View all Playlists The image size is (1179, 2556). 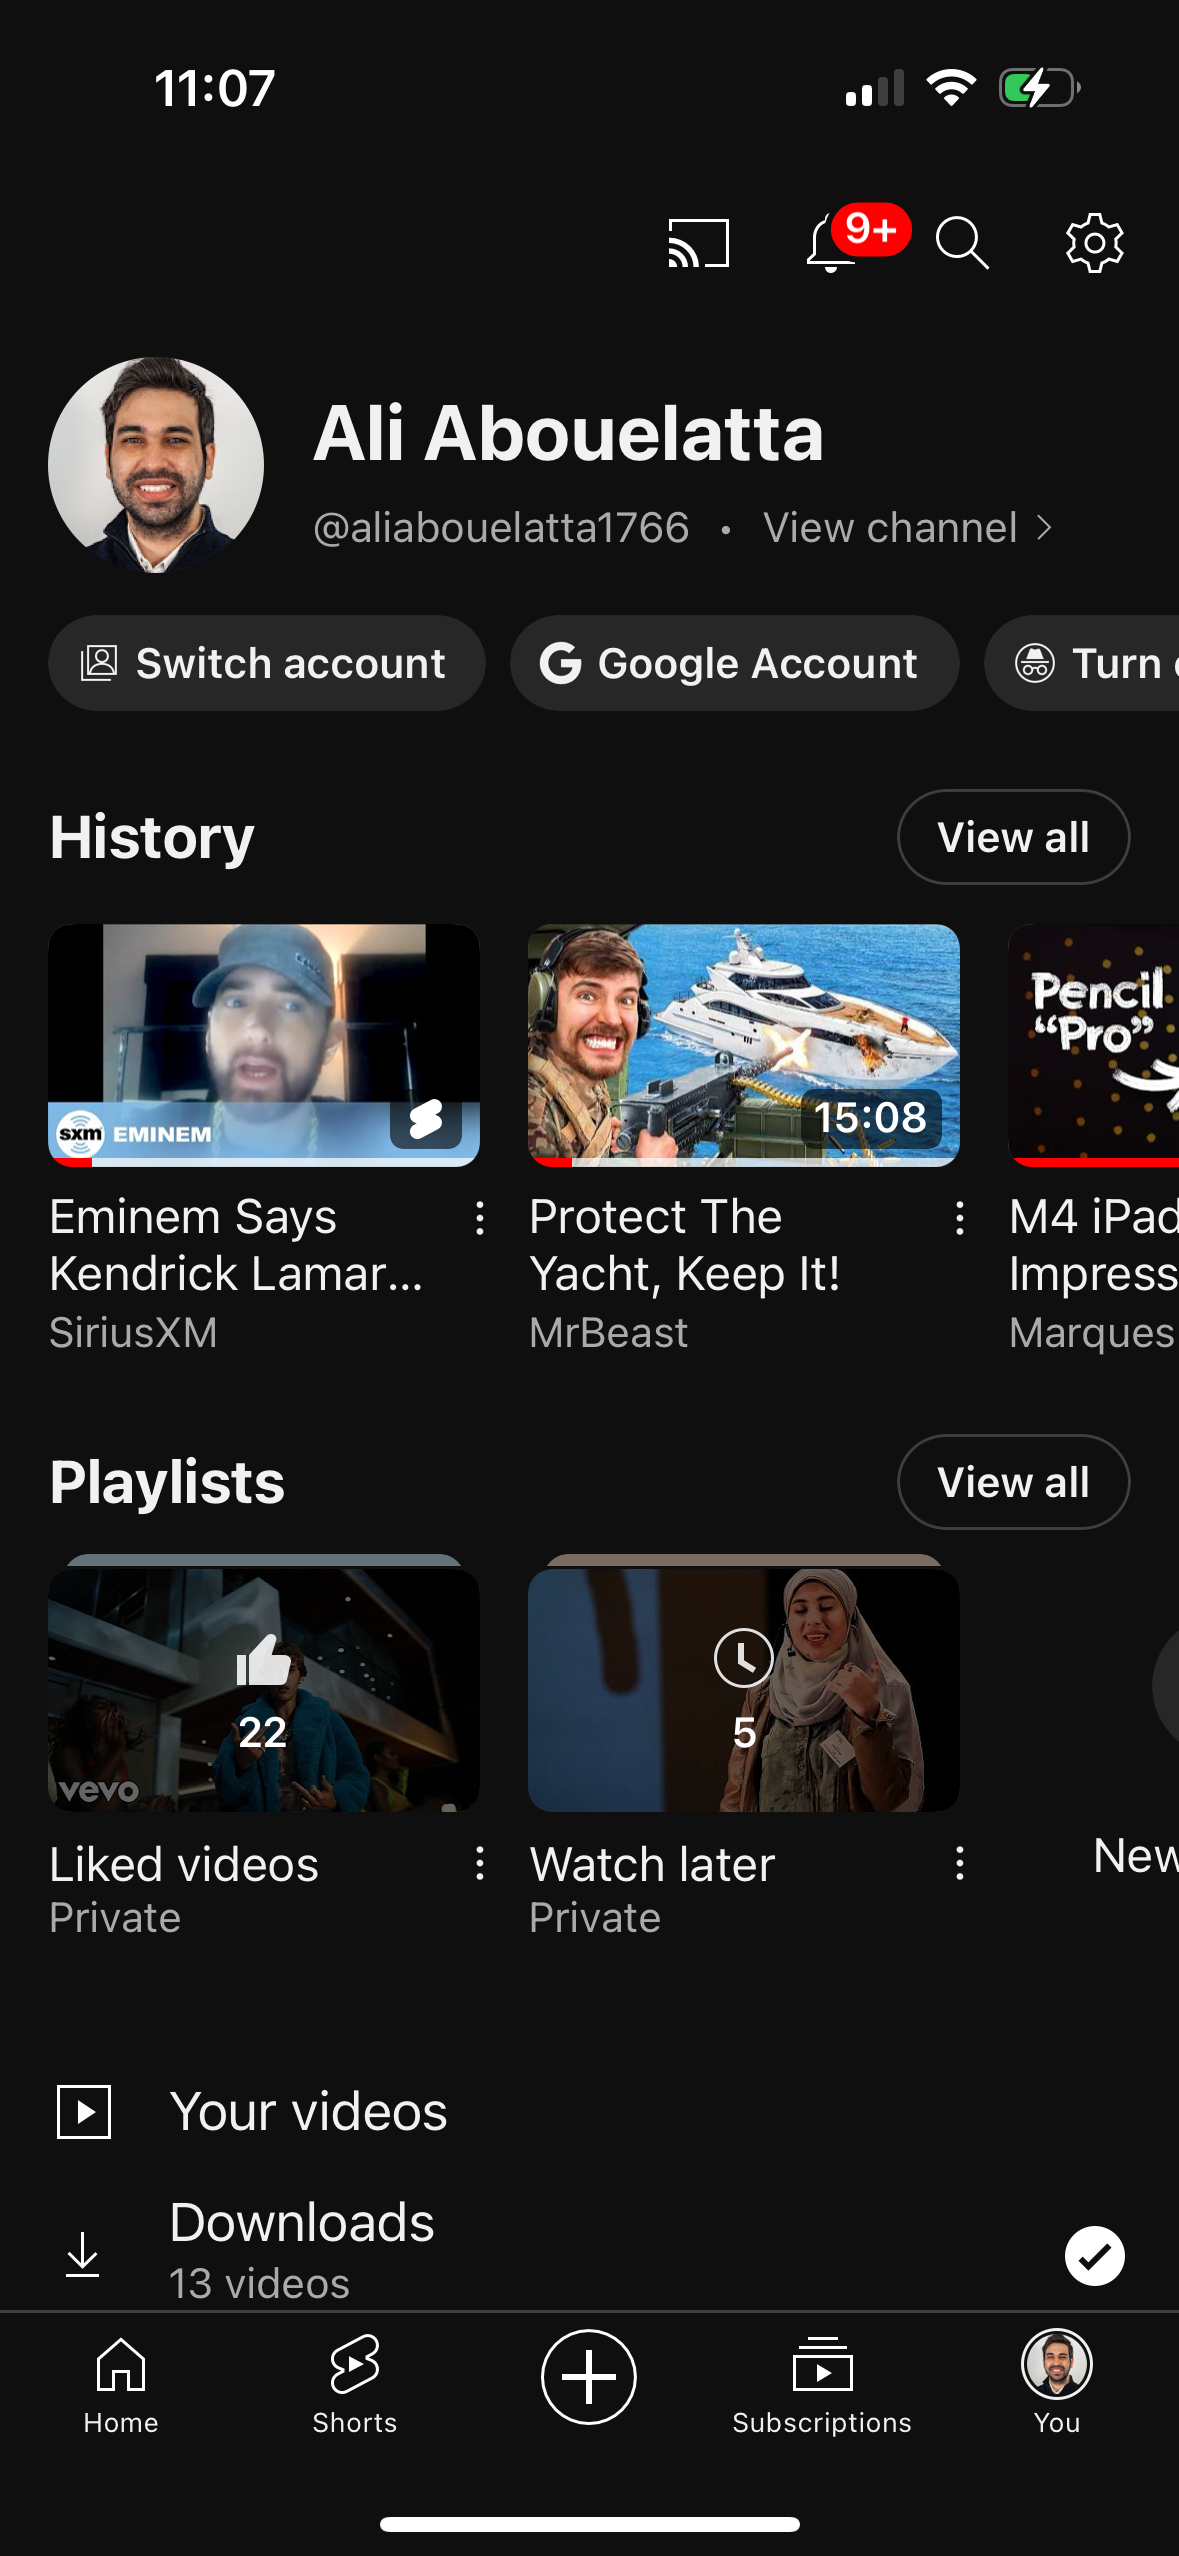[x=1014, y=1482]
